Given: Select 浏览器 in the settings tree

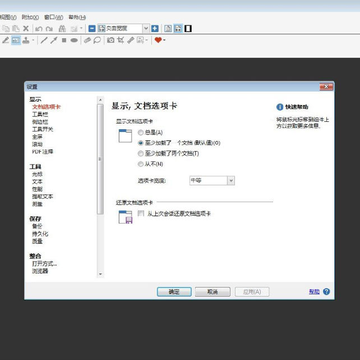Looking at the screenshot, I should (x=40, y=271).
